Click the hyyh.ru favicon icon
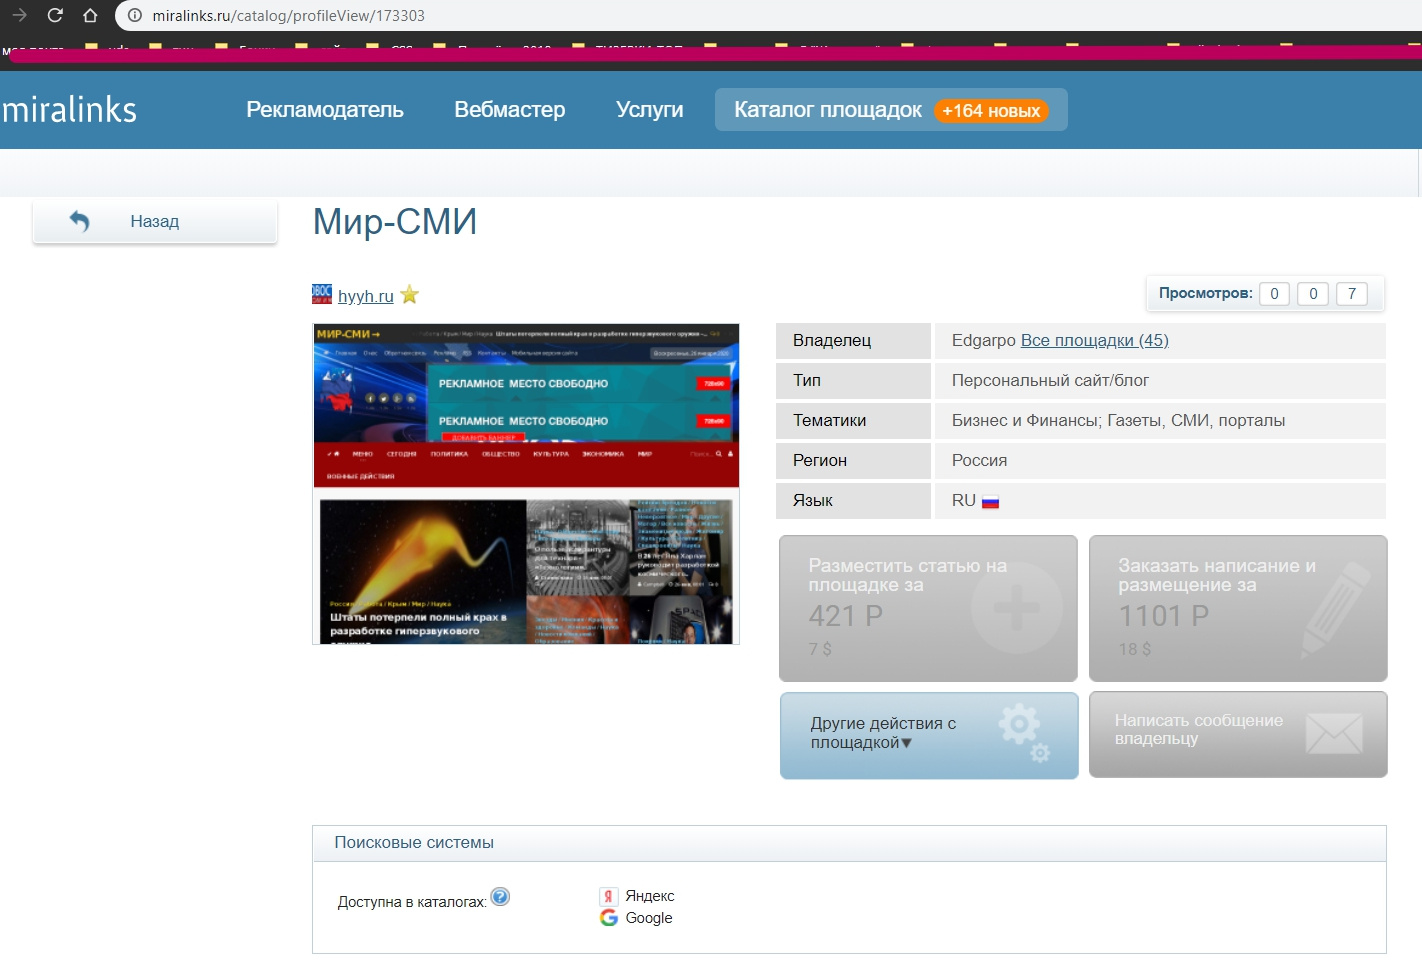Screen dimensions: 1422x972 (322, 294)
